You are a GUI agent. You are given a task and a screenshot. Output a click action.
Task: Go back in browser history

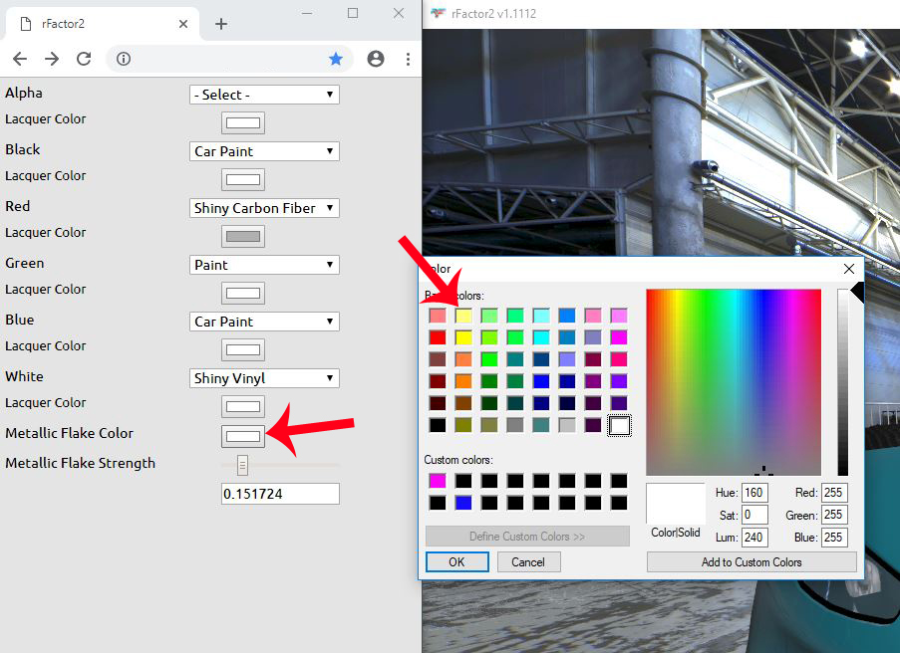point(20,59)
